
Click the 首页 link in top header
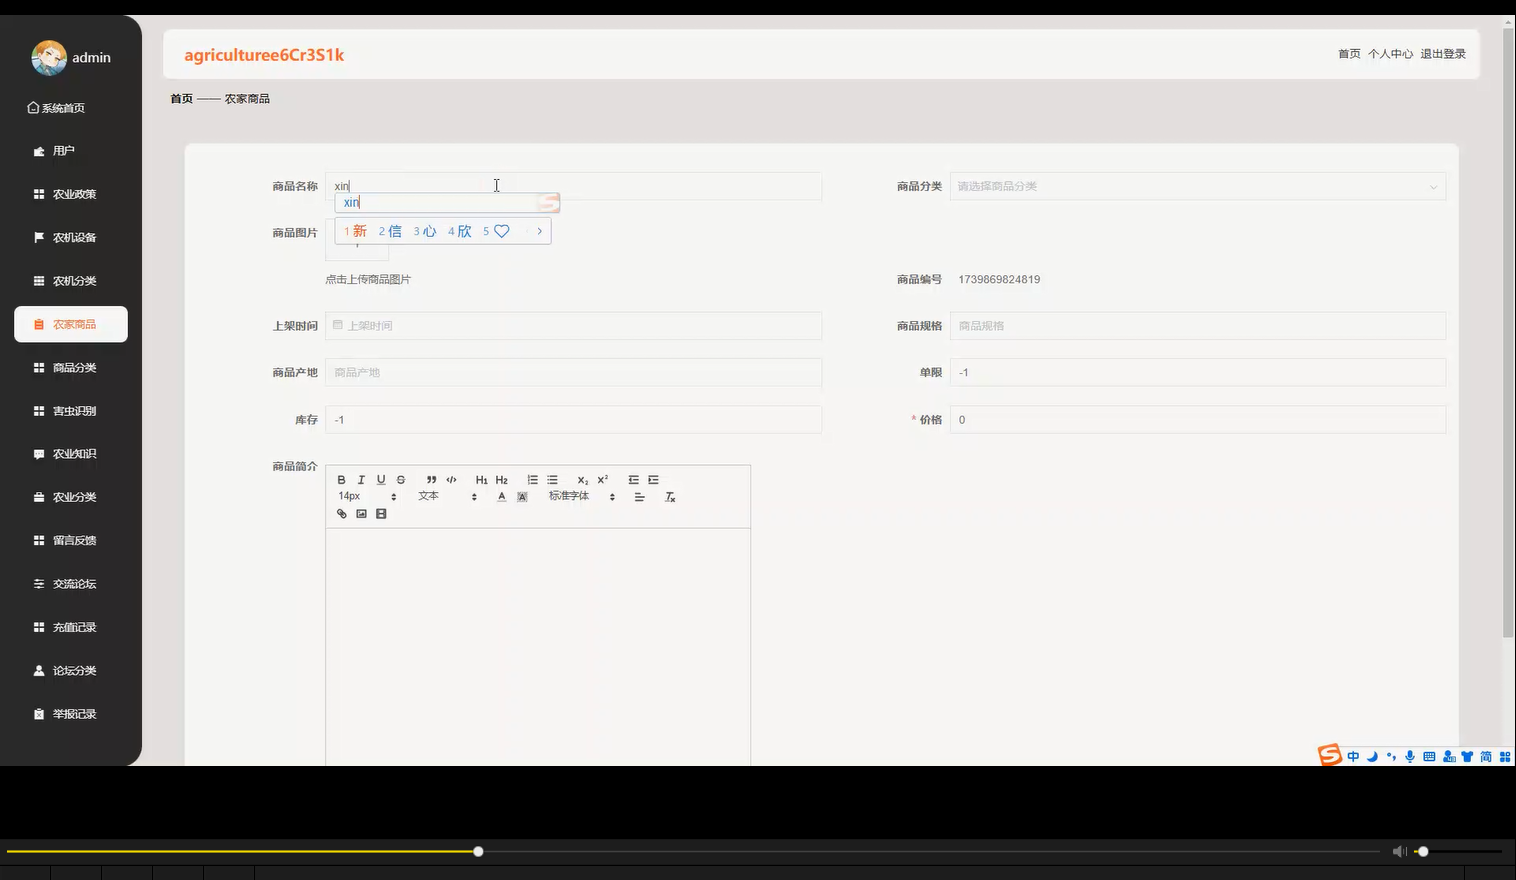(1349, 54)
